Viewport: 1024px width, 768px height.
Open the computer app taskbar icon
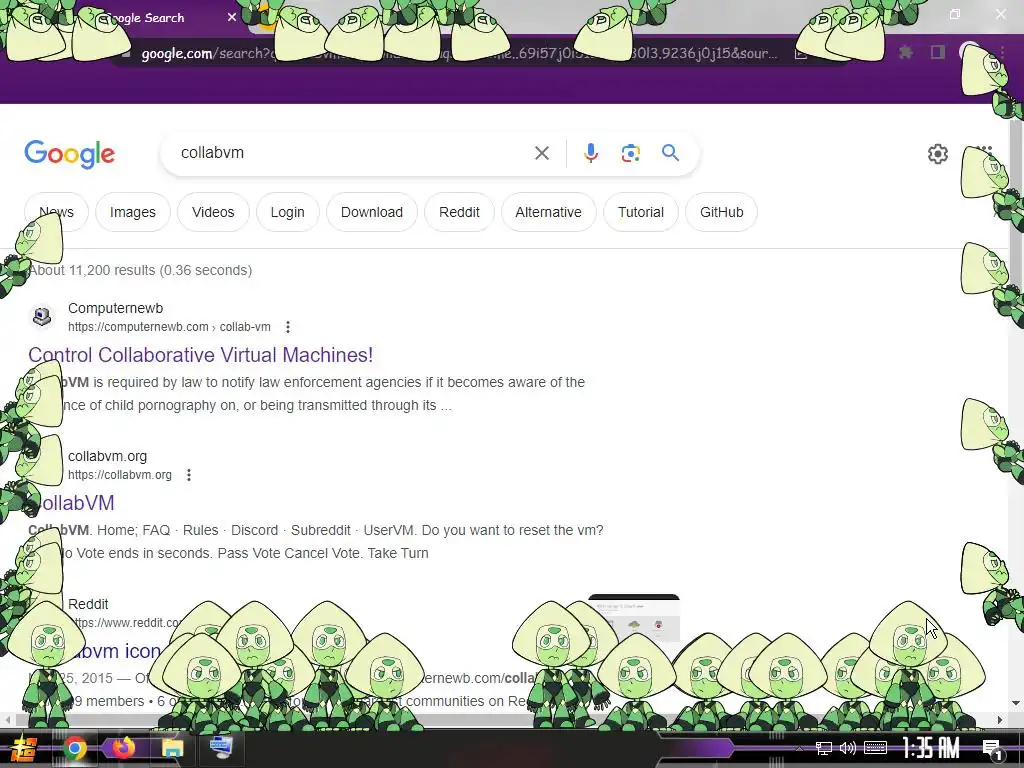(221, 748)
